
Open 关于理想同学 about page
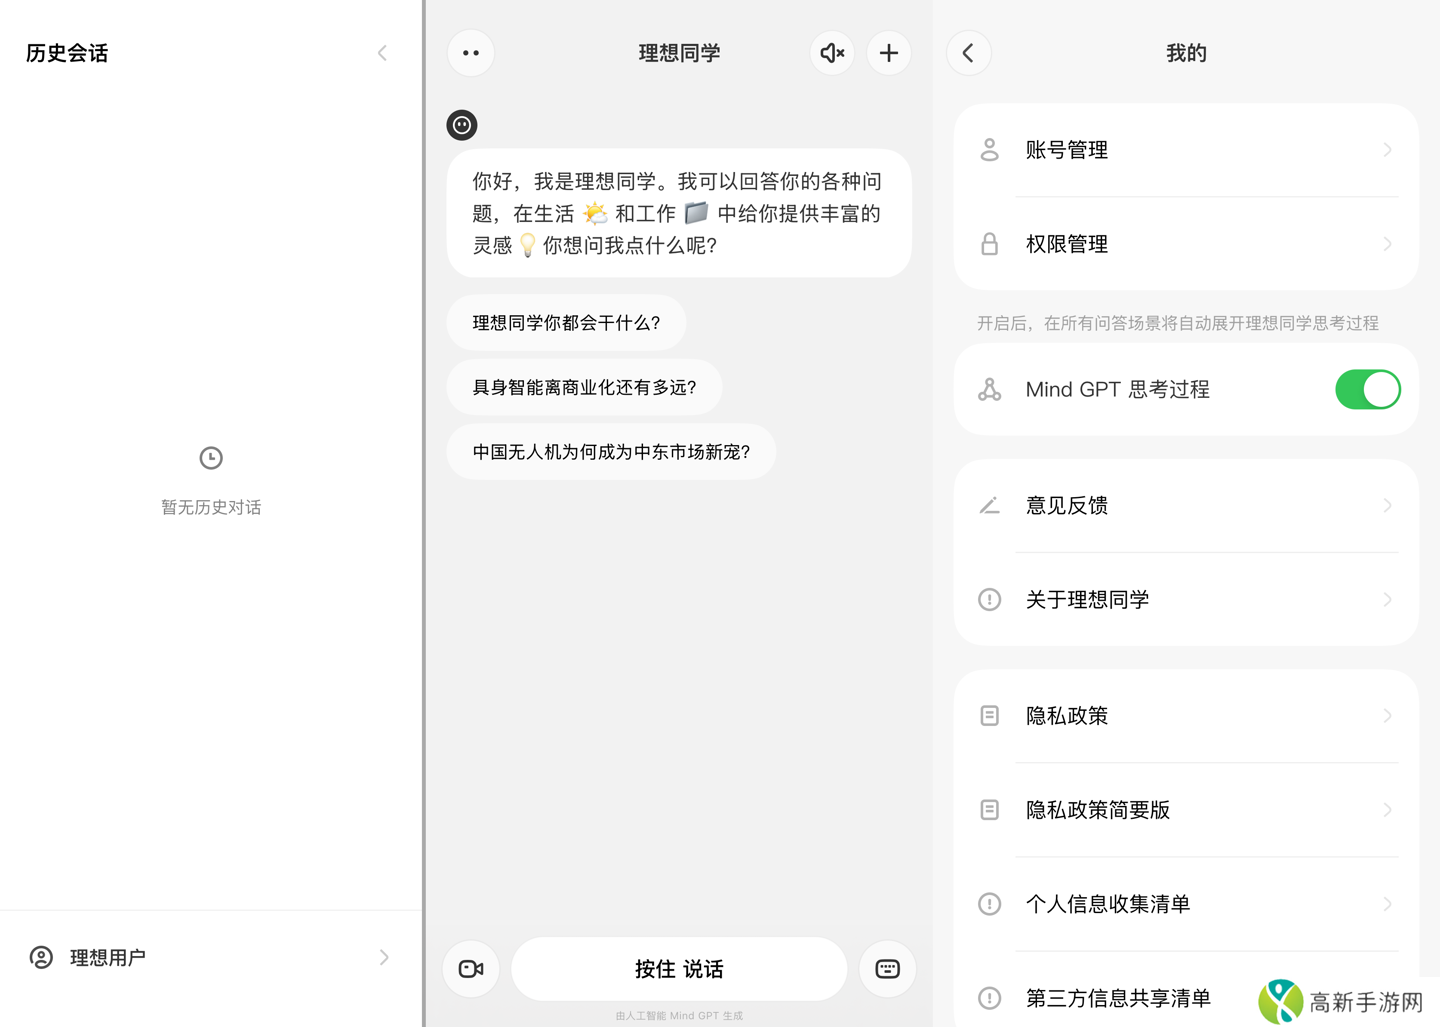click(1186, 600)
